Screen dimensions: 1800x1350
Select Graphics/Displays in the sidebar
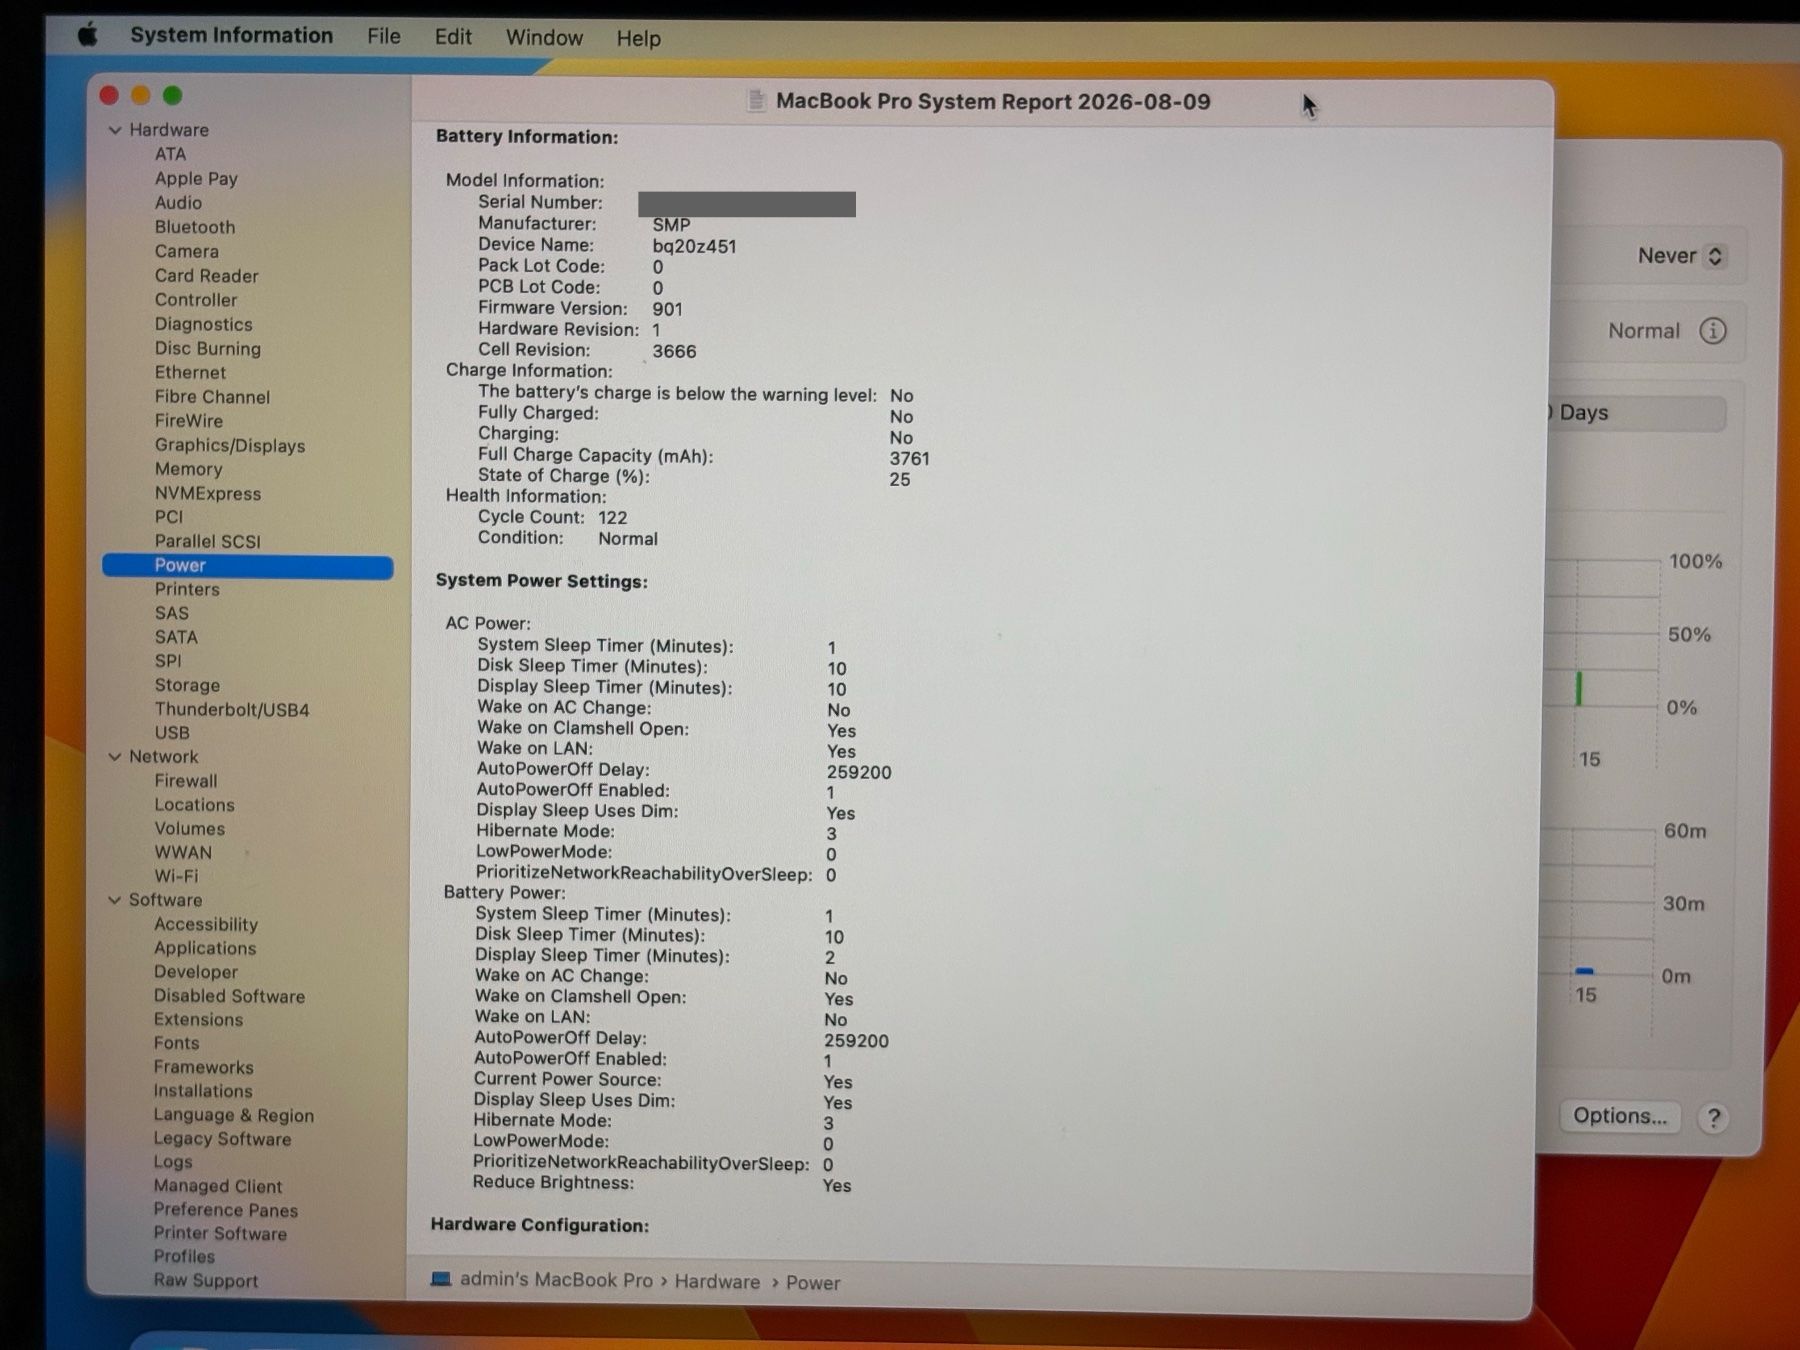click(x=230, y=445)
